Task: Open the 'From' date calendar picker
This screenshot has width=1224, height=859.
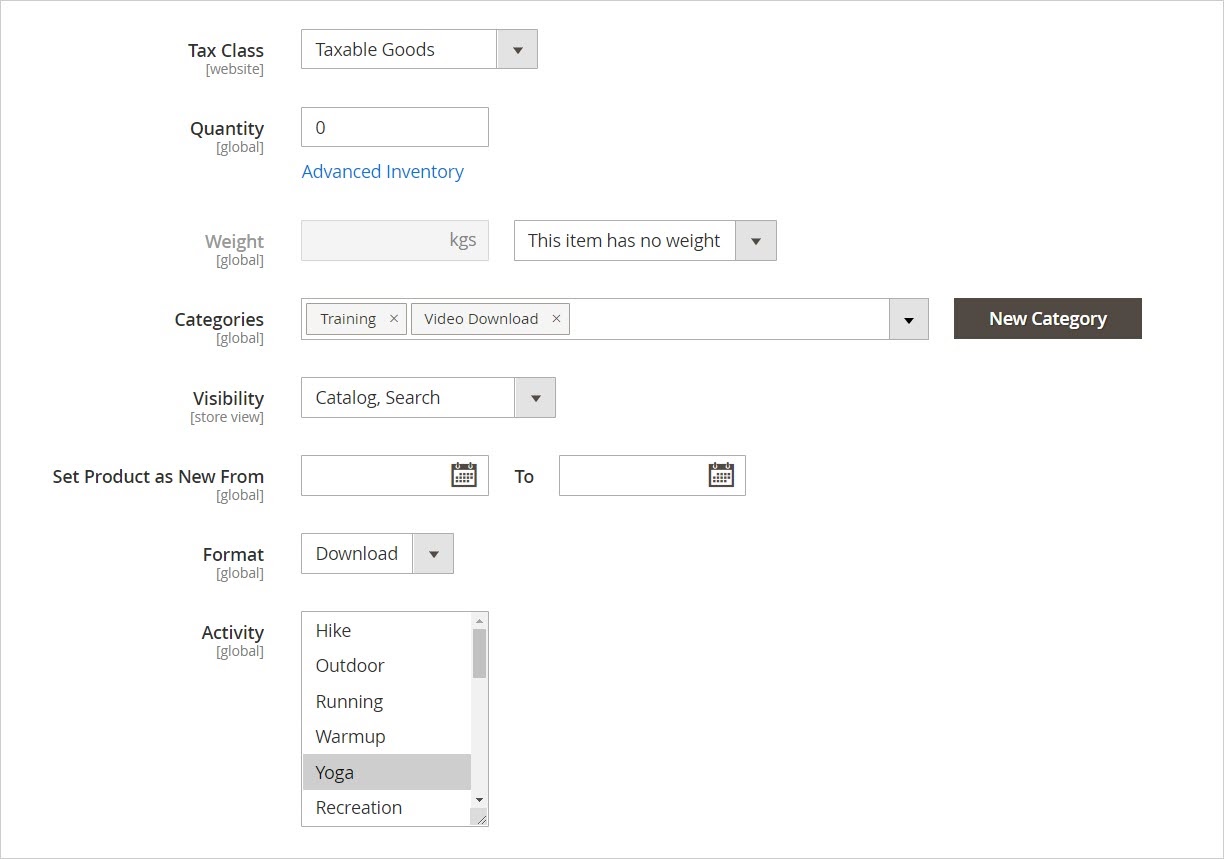Action: (464, 474)
